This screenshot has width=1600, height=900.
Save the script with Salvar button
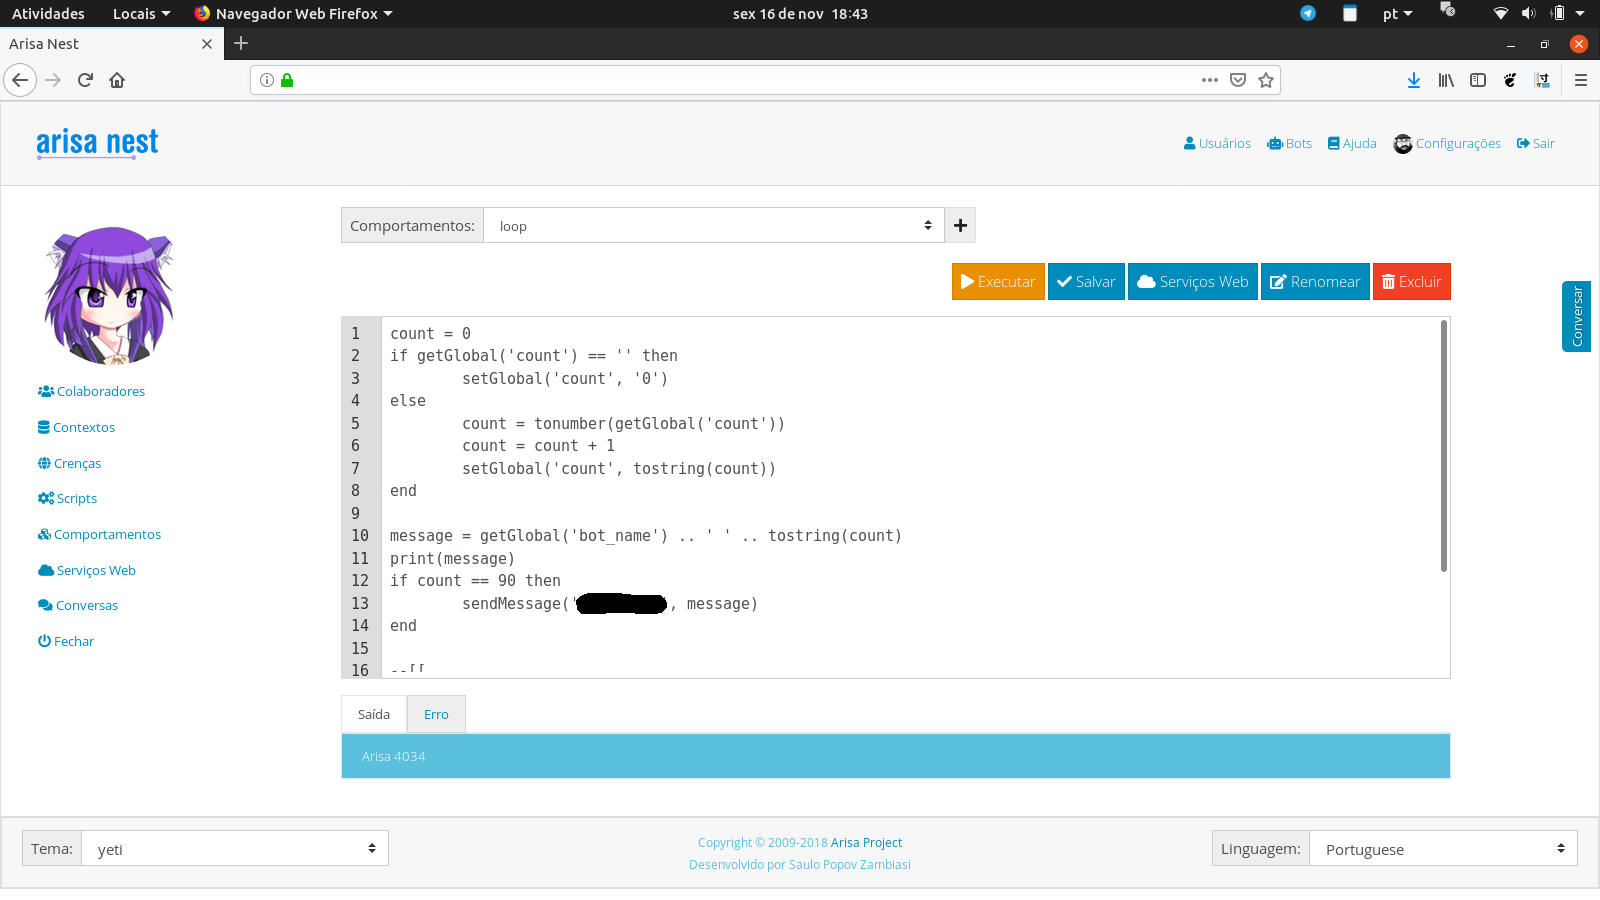pyautogui.click(x=1086, y=282)
